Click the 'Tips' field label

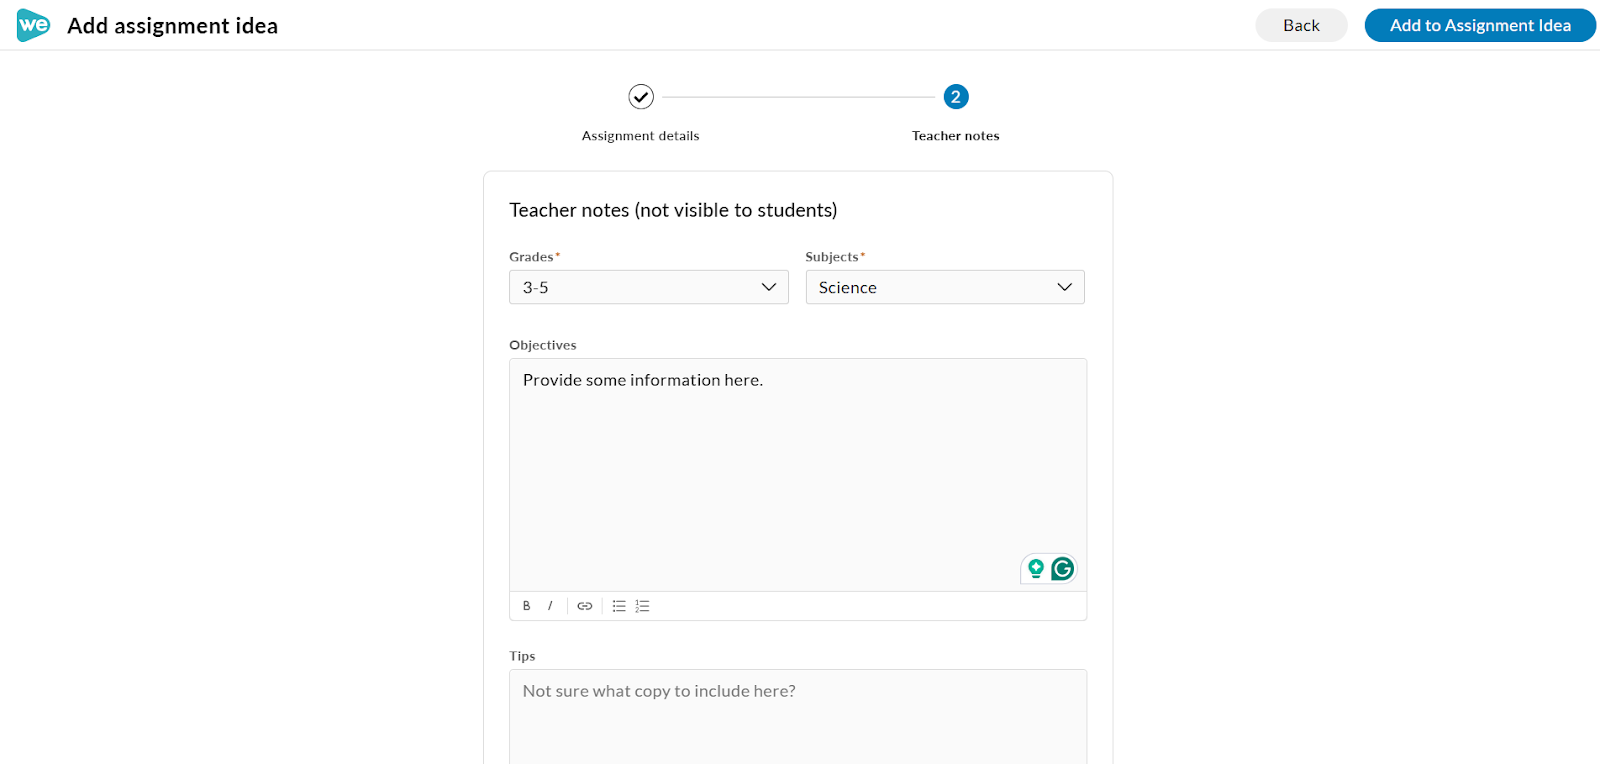(x=522, y=656)
